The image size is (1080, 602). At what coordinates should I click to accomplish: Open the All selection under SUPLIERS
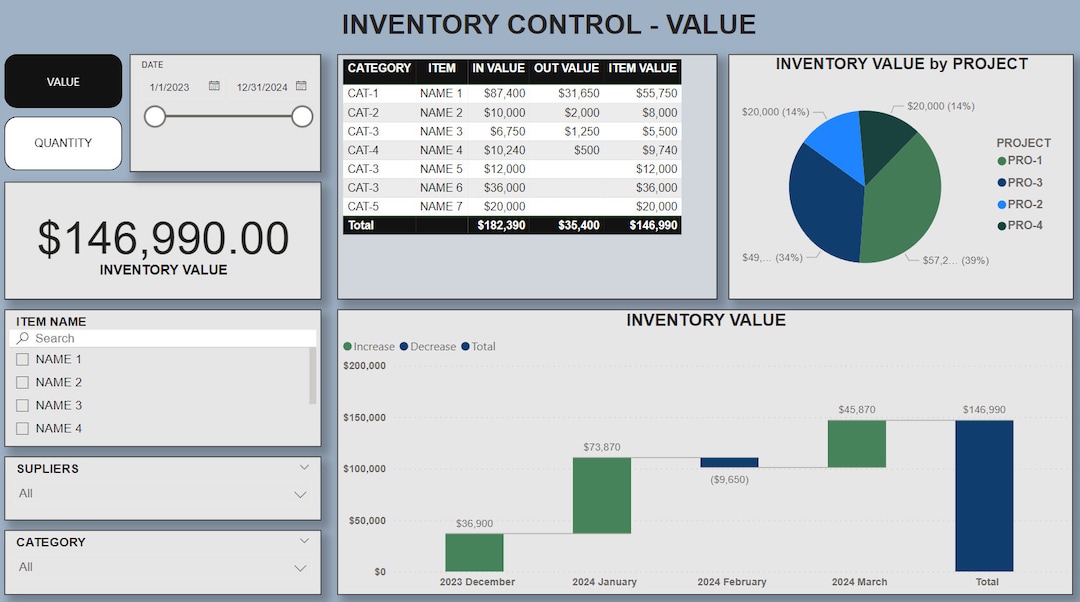[300, 493]
